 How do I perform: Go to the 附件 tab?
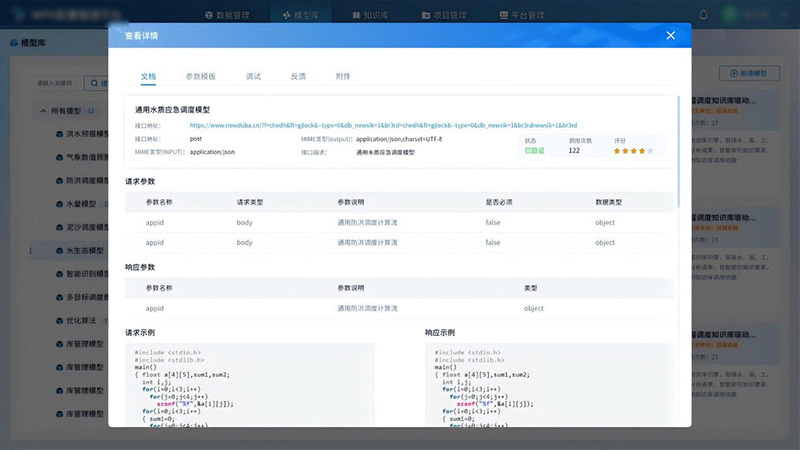(343, 76)
